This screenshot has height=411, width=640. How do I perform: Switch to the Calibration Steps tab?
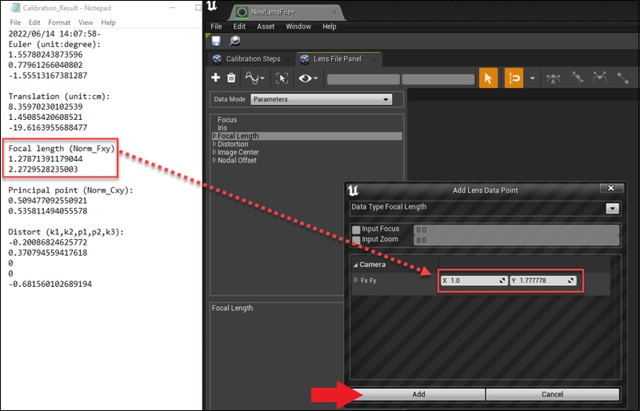click(250, 59)
